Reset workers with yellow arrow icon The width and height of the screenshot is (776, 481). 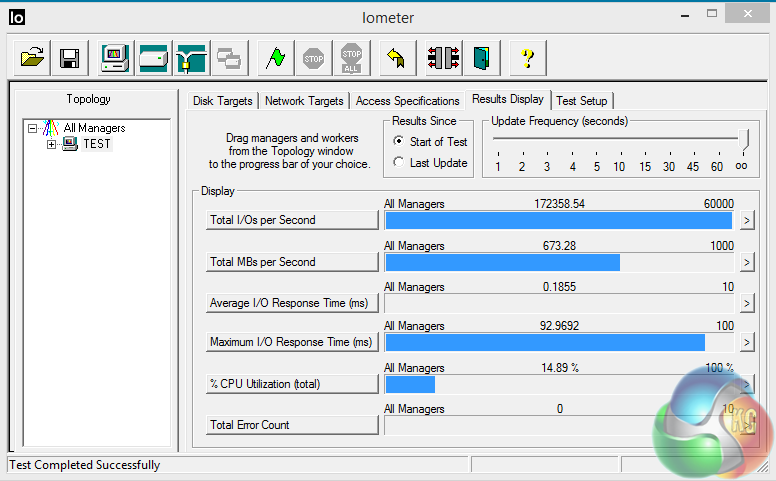[x=397, y=58]
